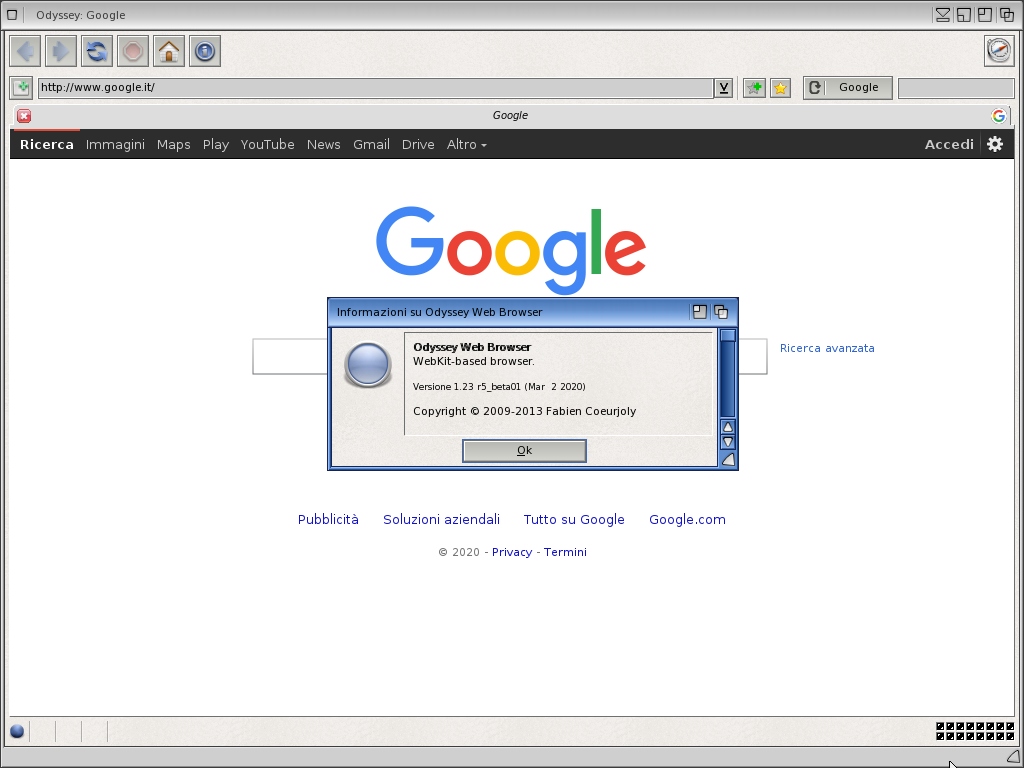
Task: Select YouTube in the Google top bar
Action: (267, 145)
